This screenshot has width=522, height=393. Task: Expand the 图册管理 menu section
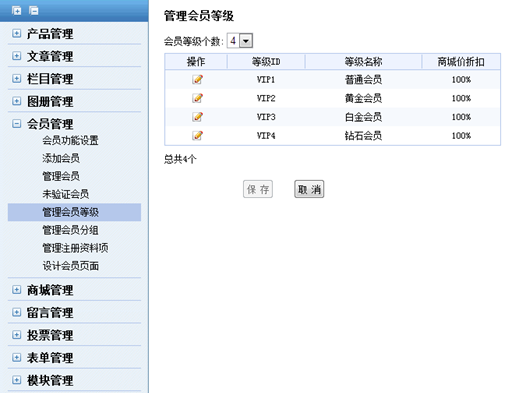16,101
